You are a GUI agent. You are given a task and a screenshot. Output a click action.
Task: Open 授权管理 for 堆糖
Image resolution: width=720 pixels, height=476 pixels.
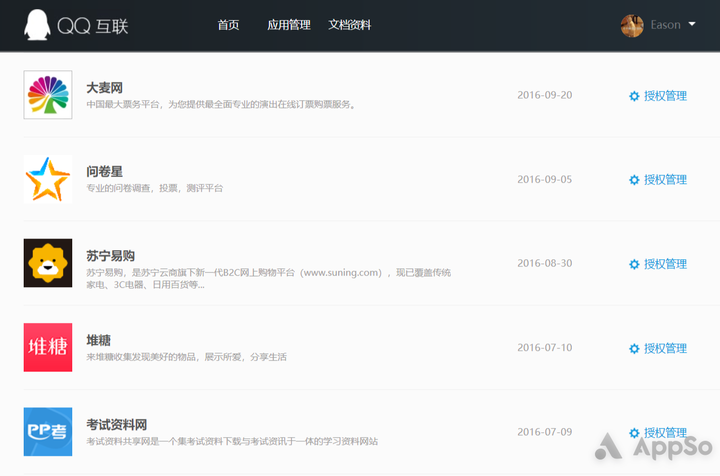(x=658, y=348)
